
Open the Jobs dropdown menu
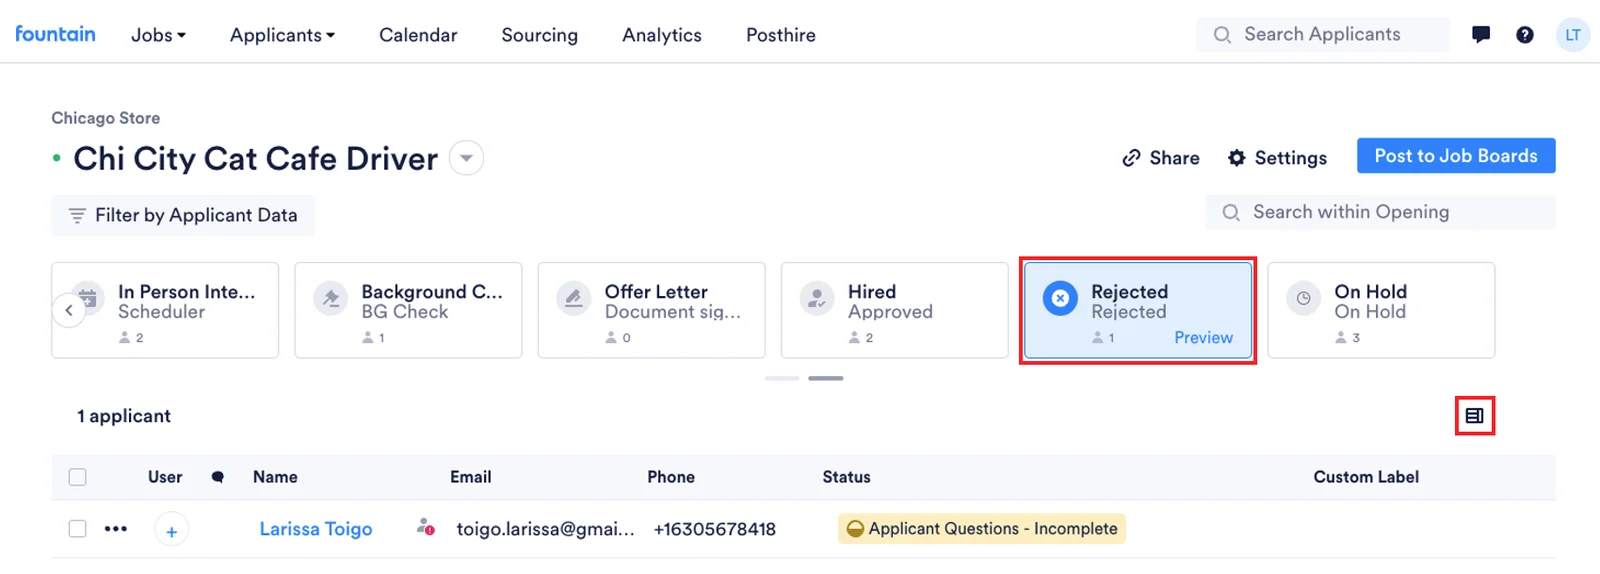pyautogui.click(x=158, y=35)
